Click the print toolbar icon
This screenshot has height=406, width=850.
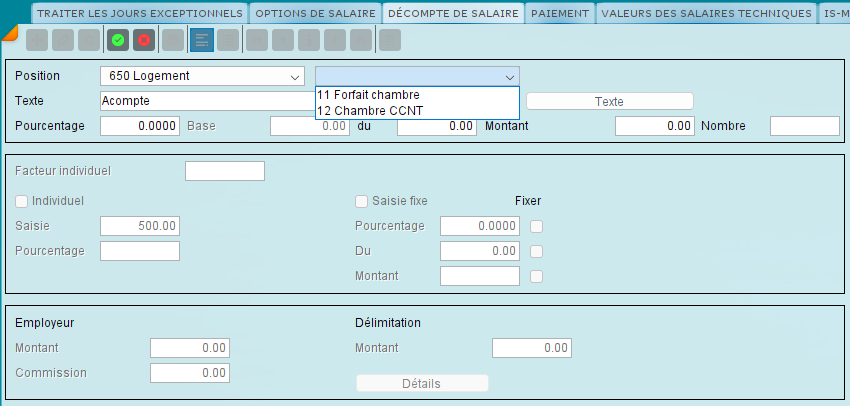173,40
